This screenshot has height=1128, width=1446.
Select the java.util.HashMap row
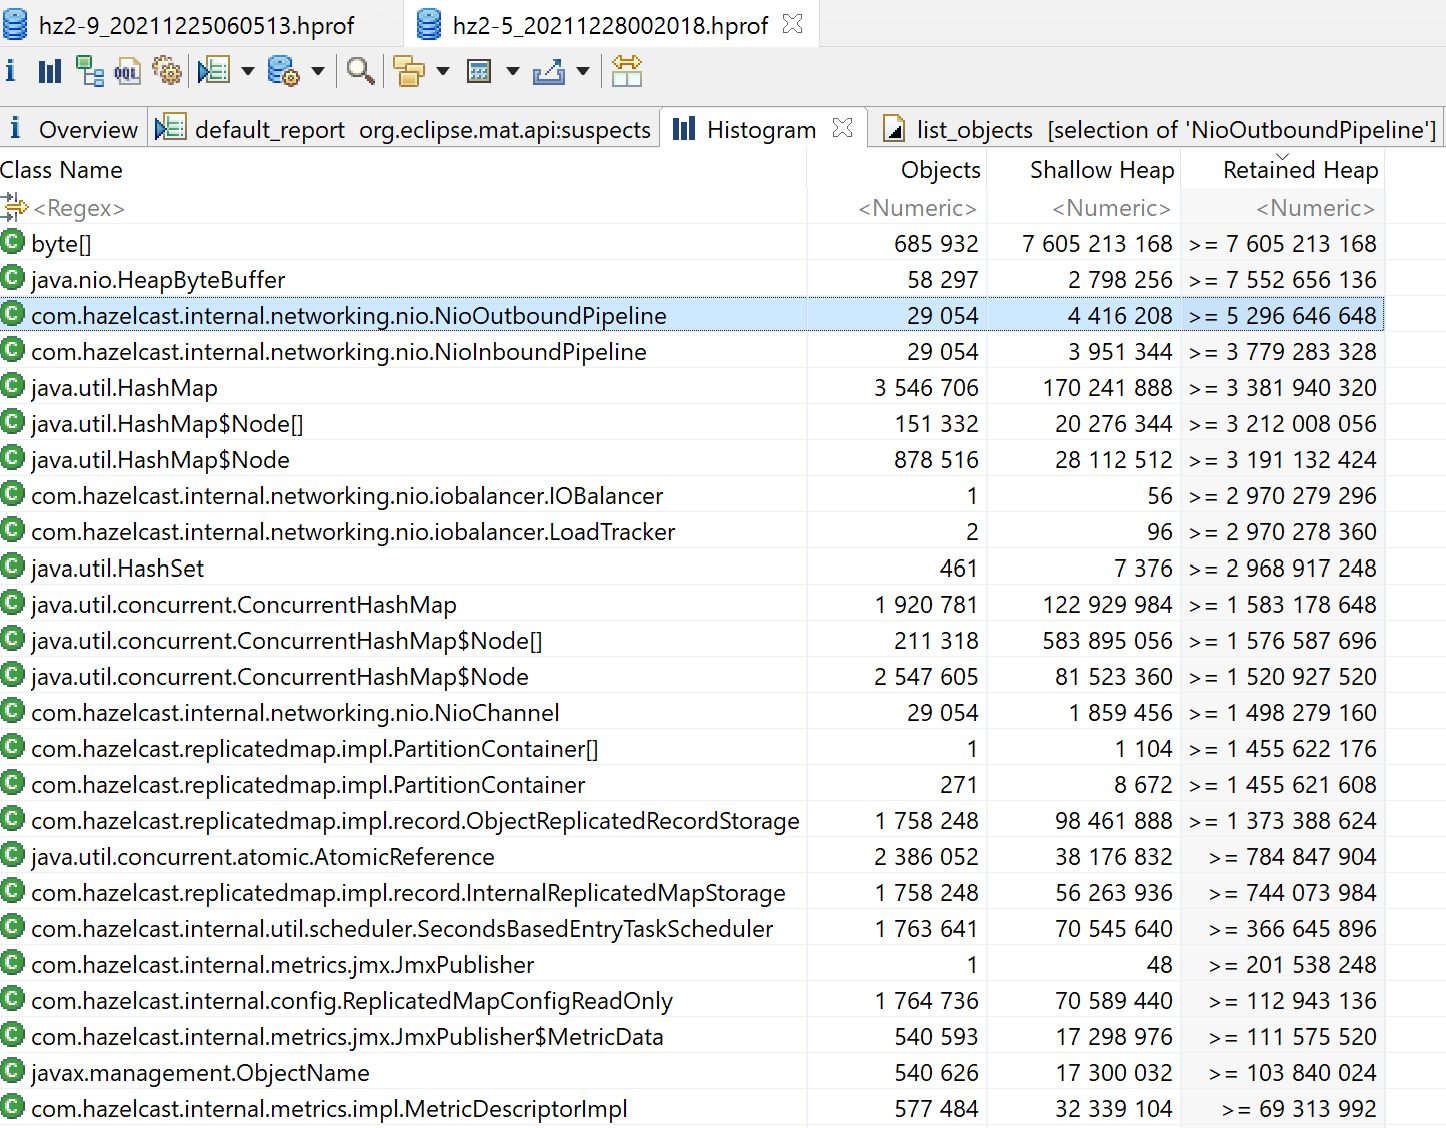click(x=124, y=387)
